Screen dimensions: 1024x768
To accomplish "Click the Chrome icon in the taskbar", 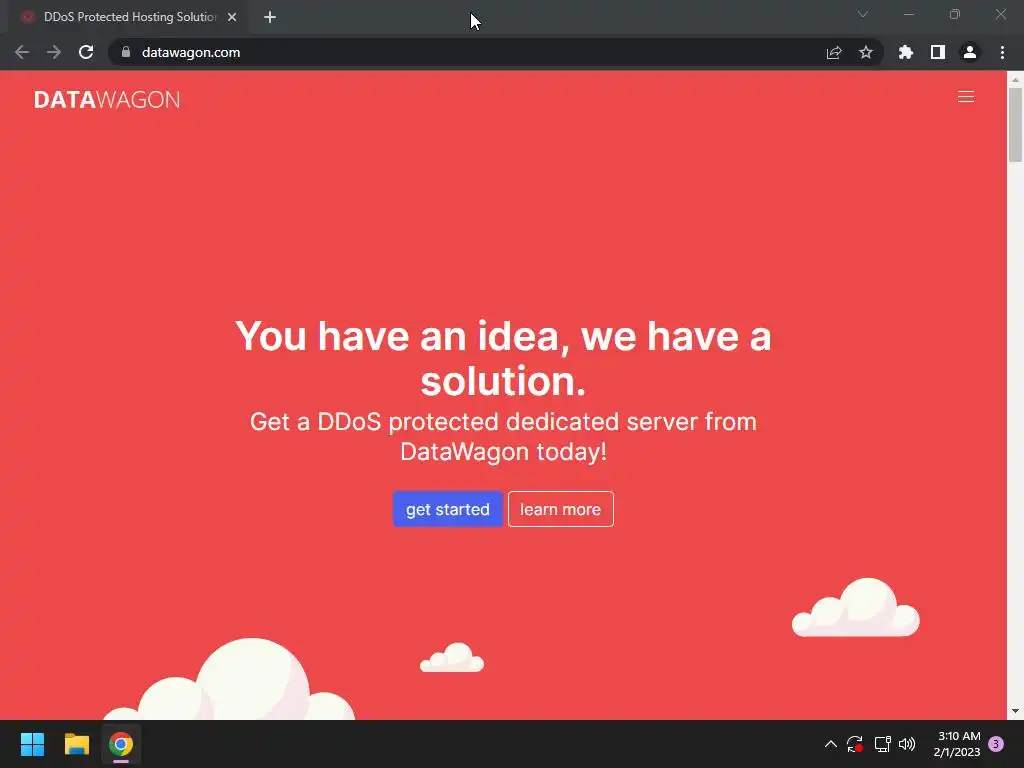I will pyautogui.click(x=121, y=744).
